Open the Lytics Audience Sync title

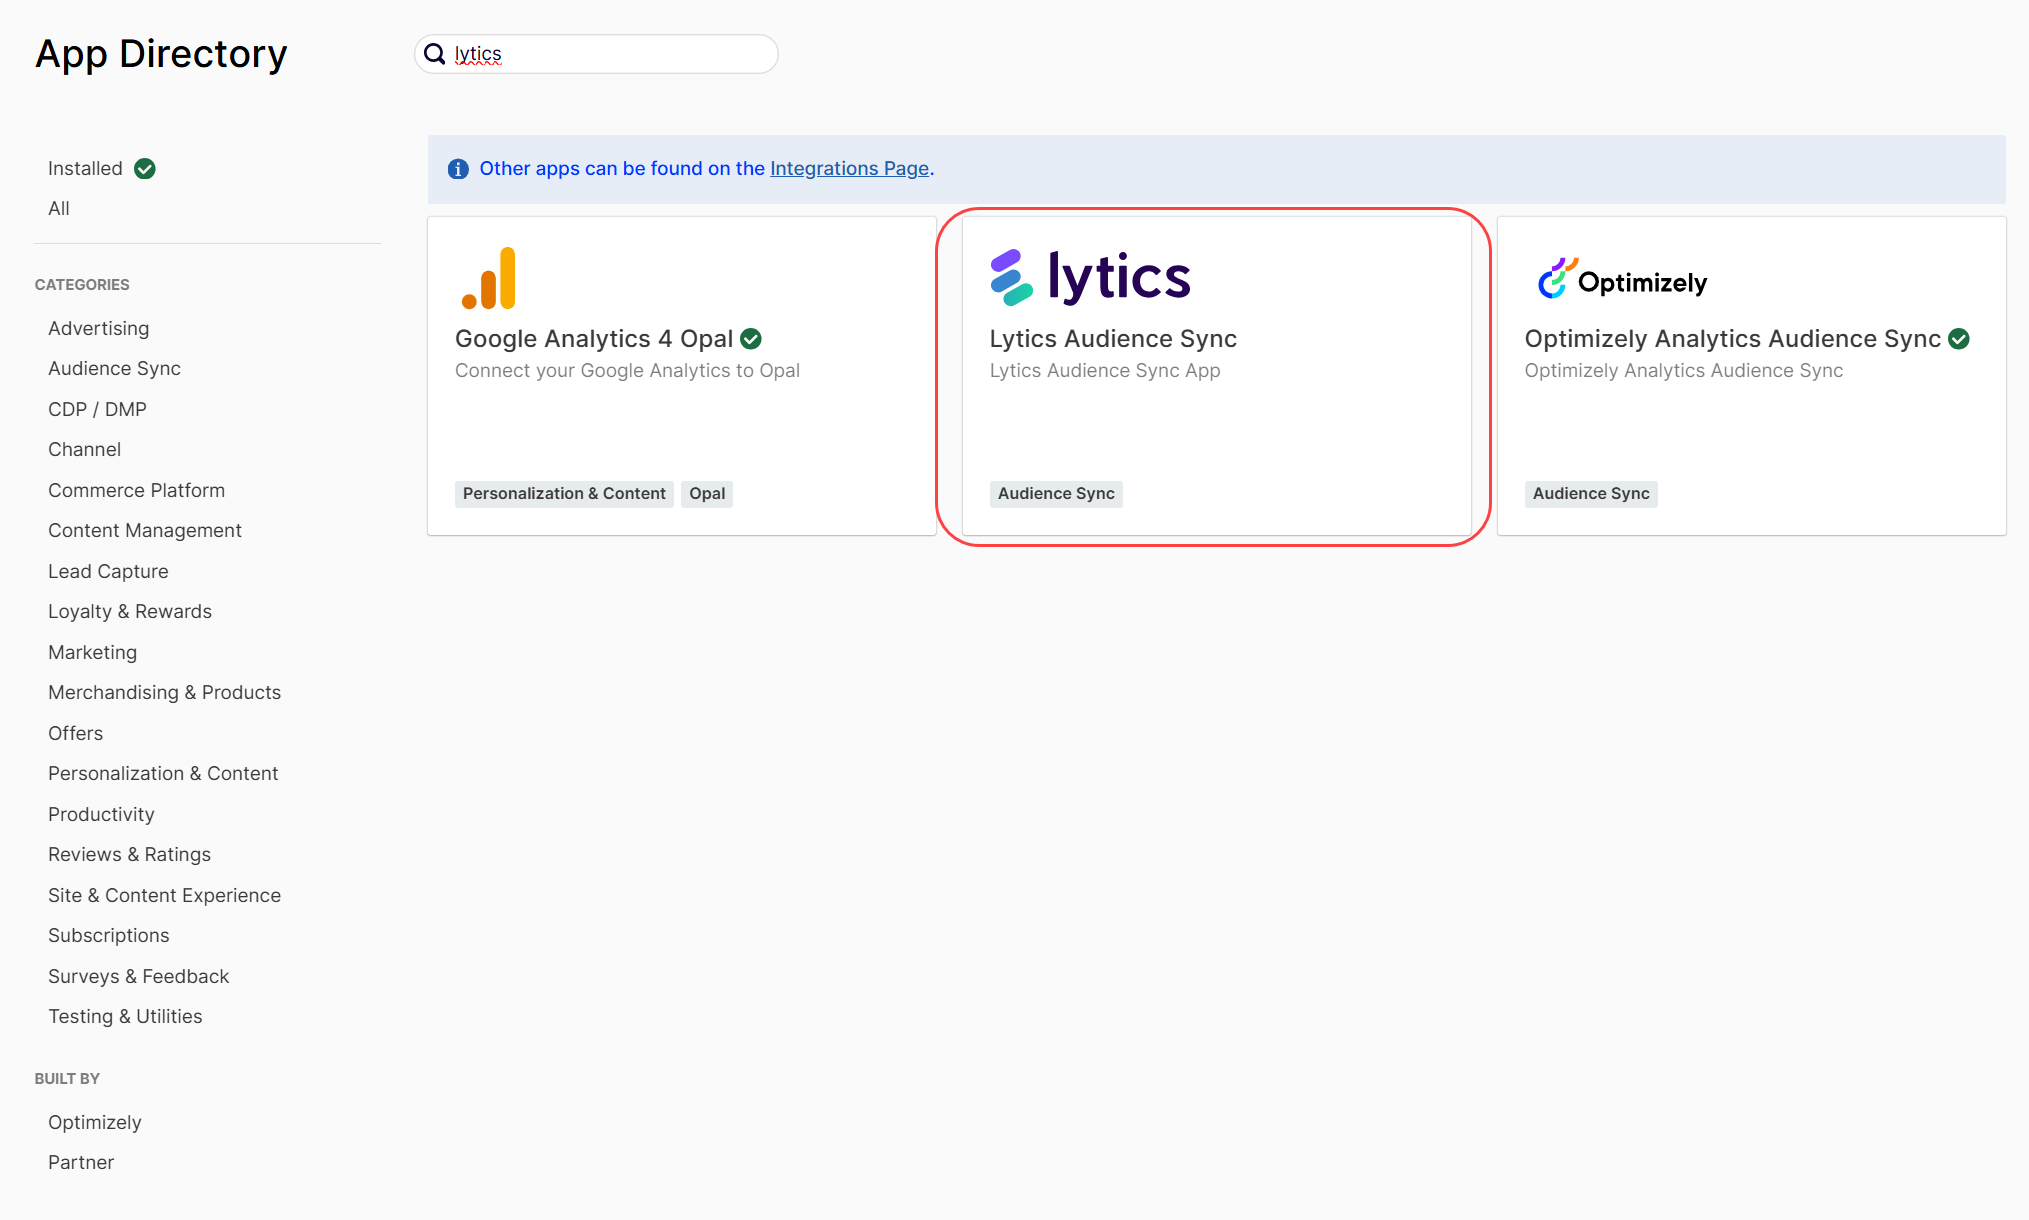click(1113, 339)
